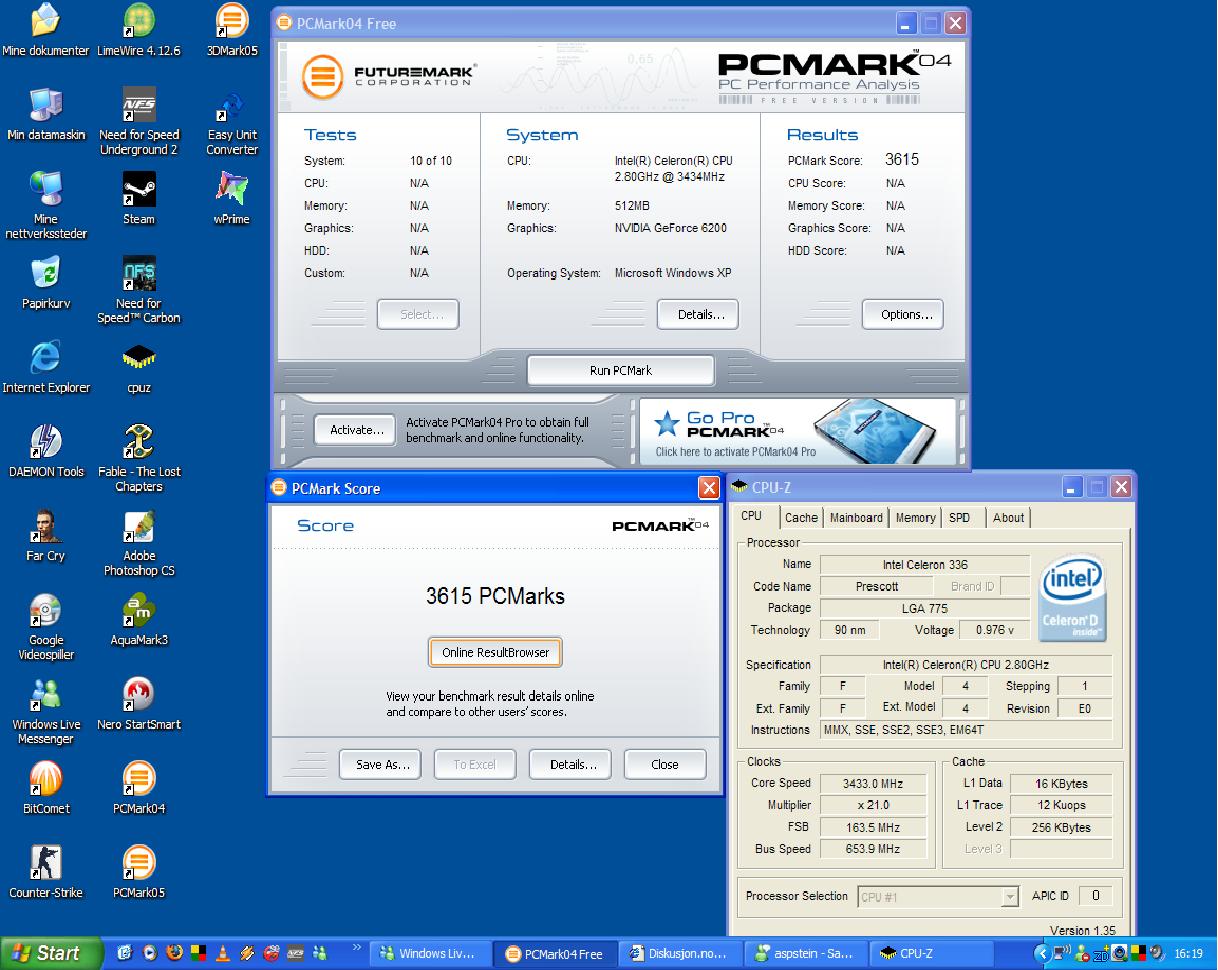The height and width of the screenshot is (970, 1218).
Task: Open Windows Live Messenger desktop icon
Action: 46,710
